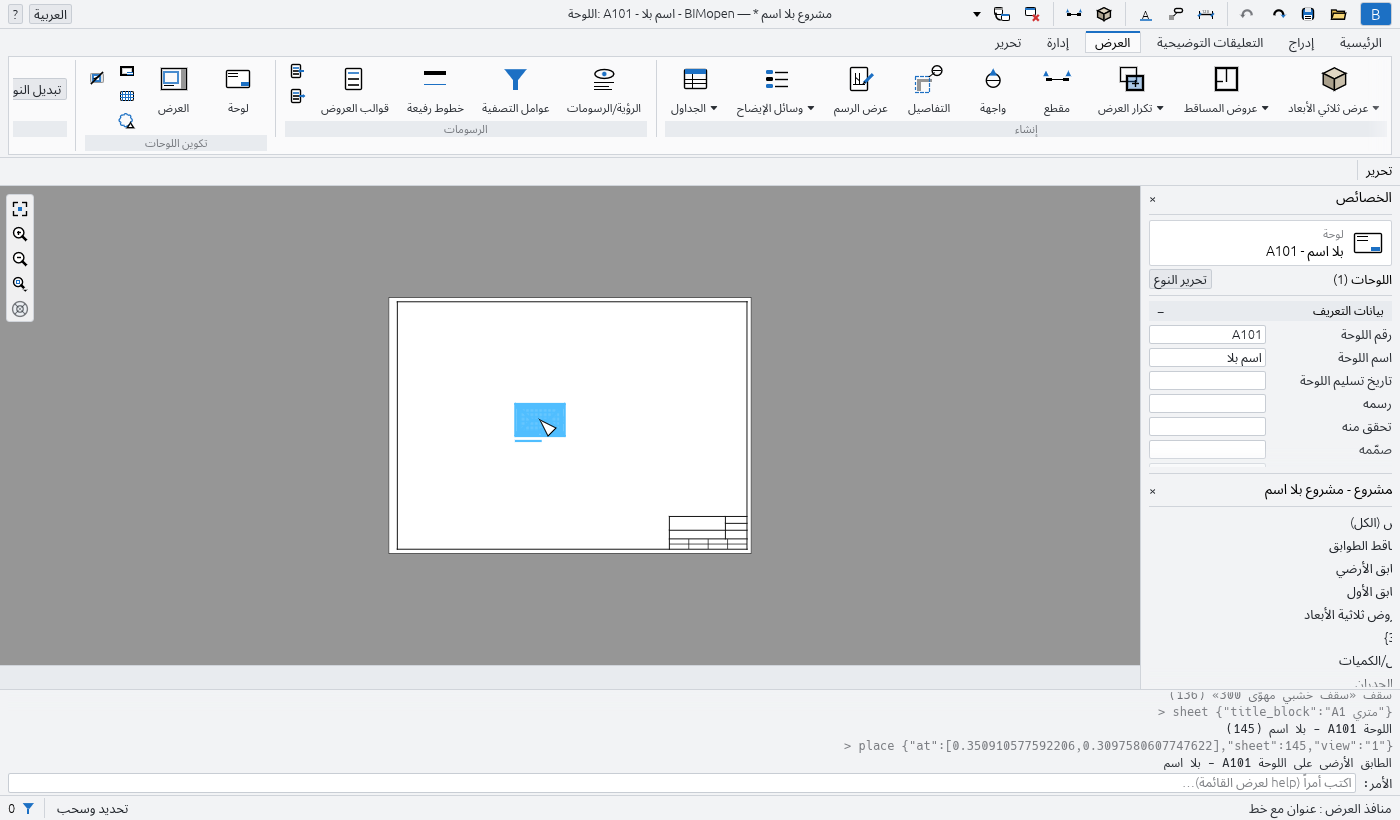Viewport: 1400px width, 820px height.
Task: Open the Legends (وسائل الإيضاح) dropdown
Action: click(811, 108)
